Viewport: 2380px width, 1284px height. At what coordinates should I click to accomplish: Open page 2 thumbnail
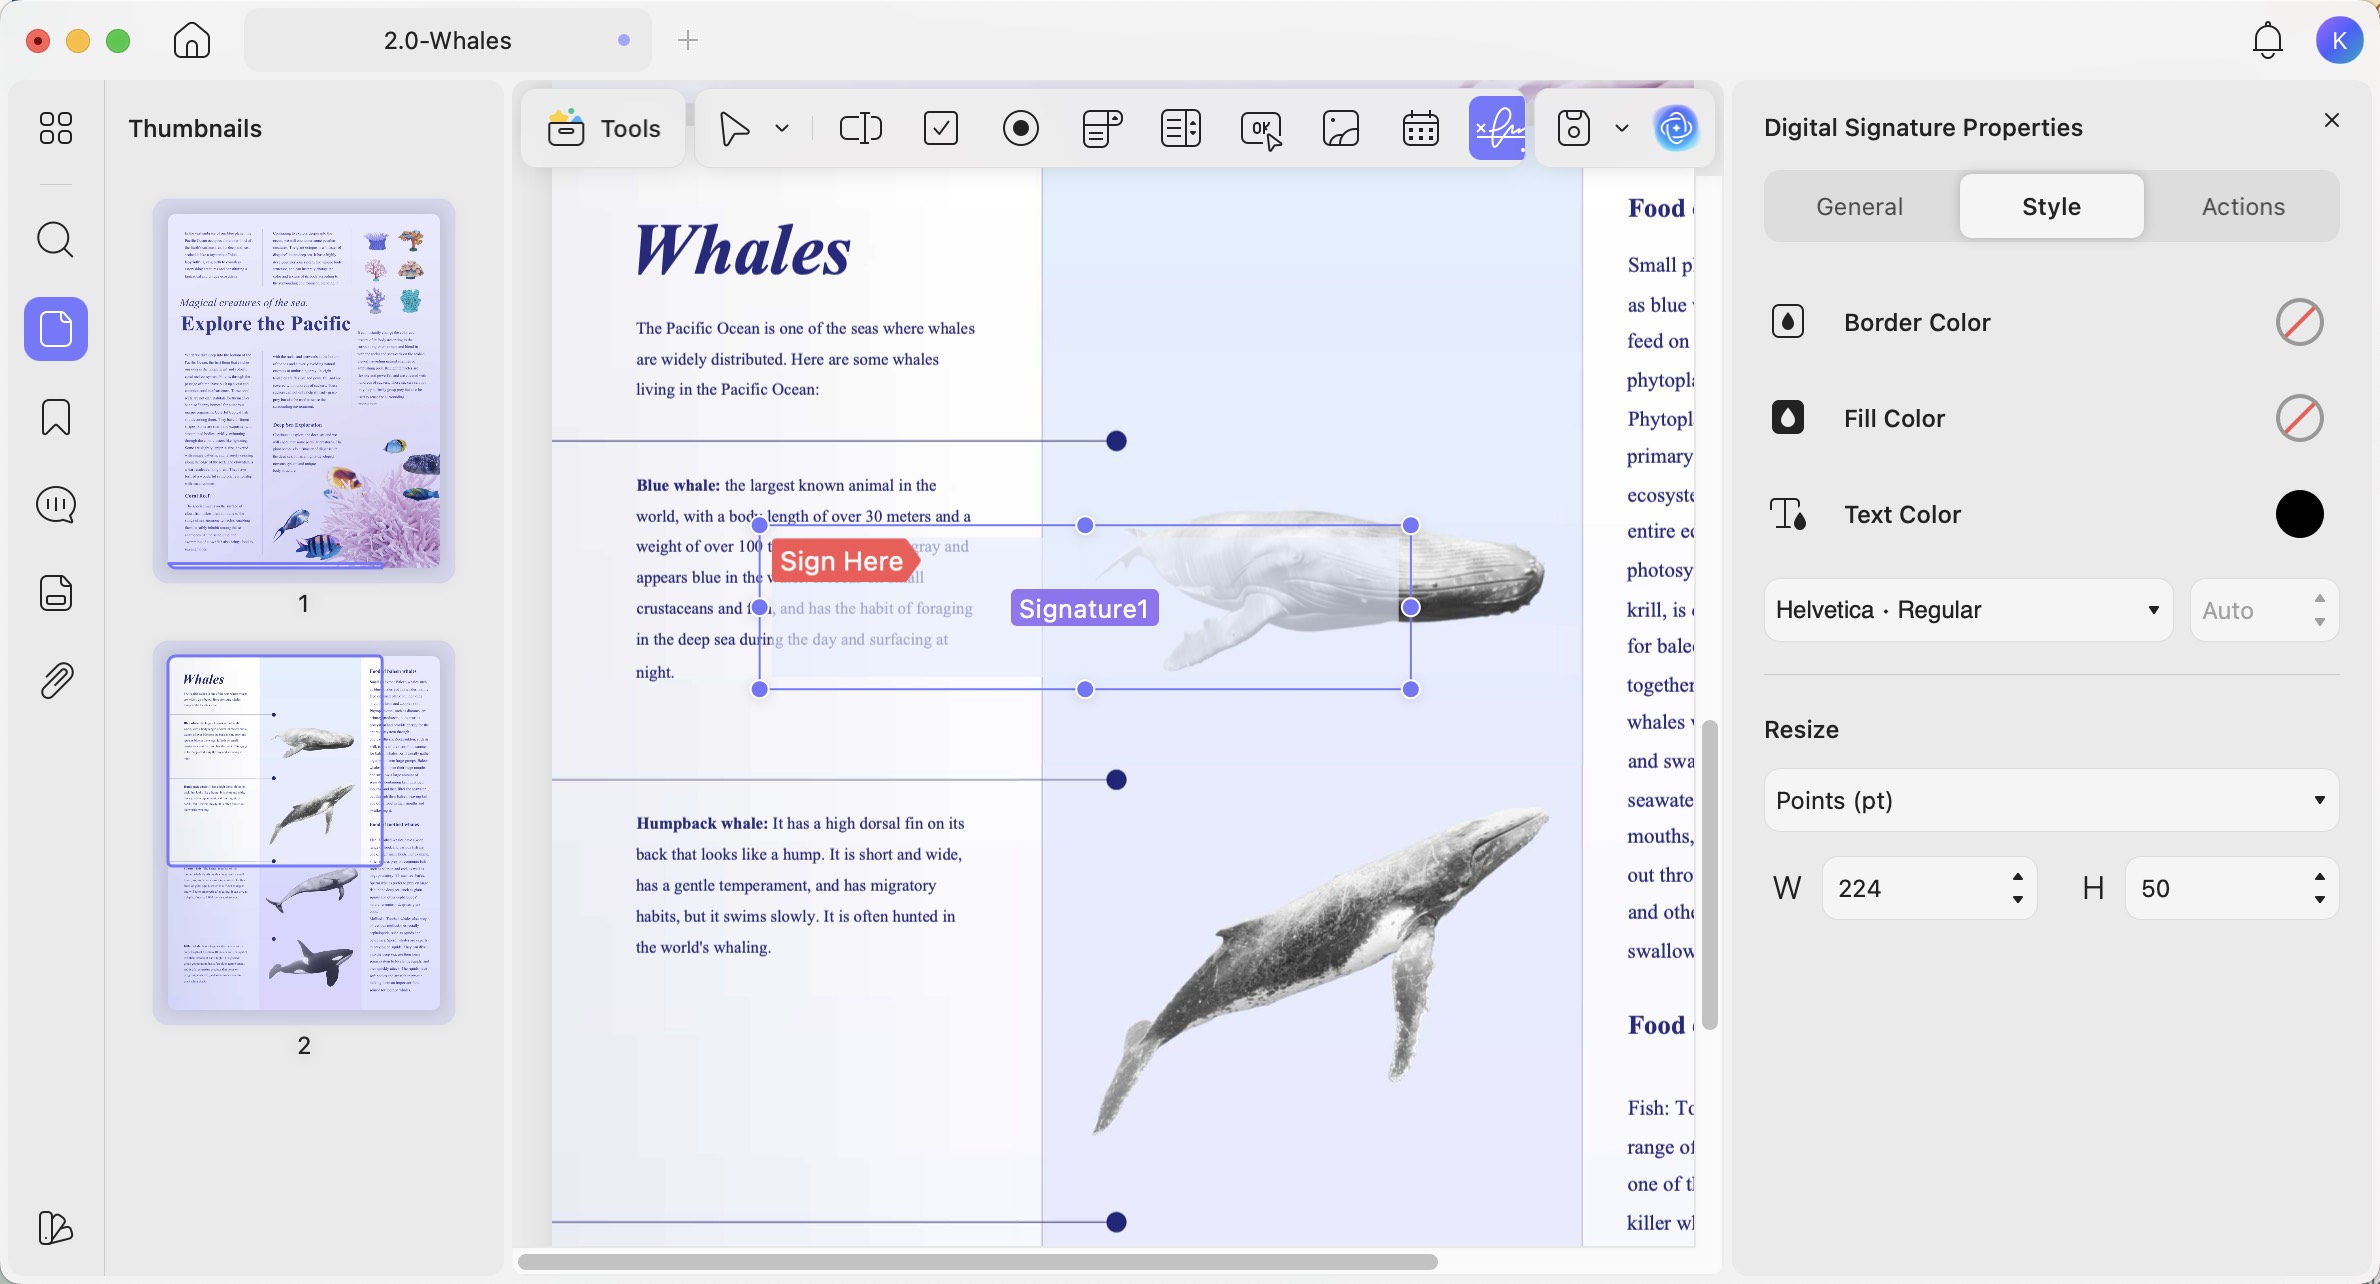pyautogui.click(x=304, y=832)
